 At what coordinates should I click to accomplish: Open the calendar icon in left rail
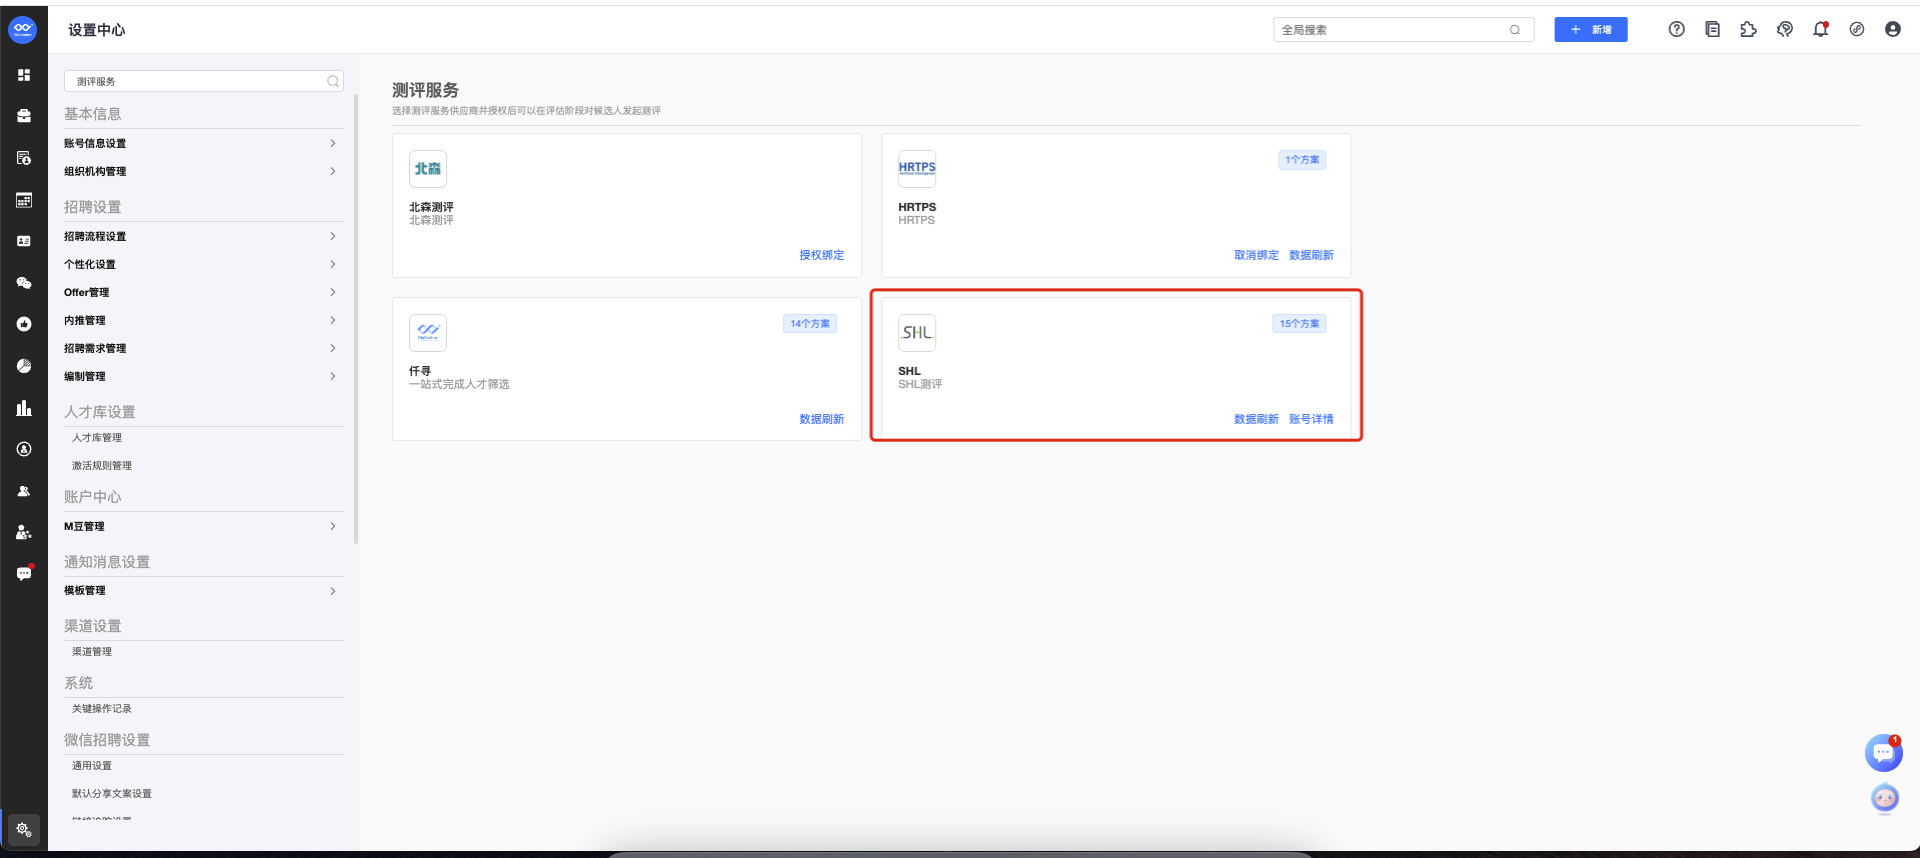(24, 200)
